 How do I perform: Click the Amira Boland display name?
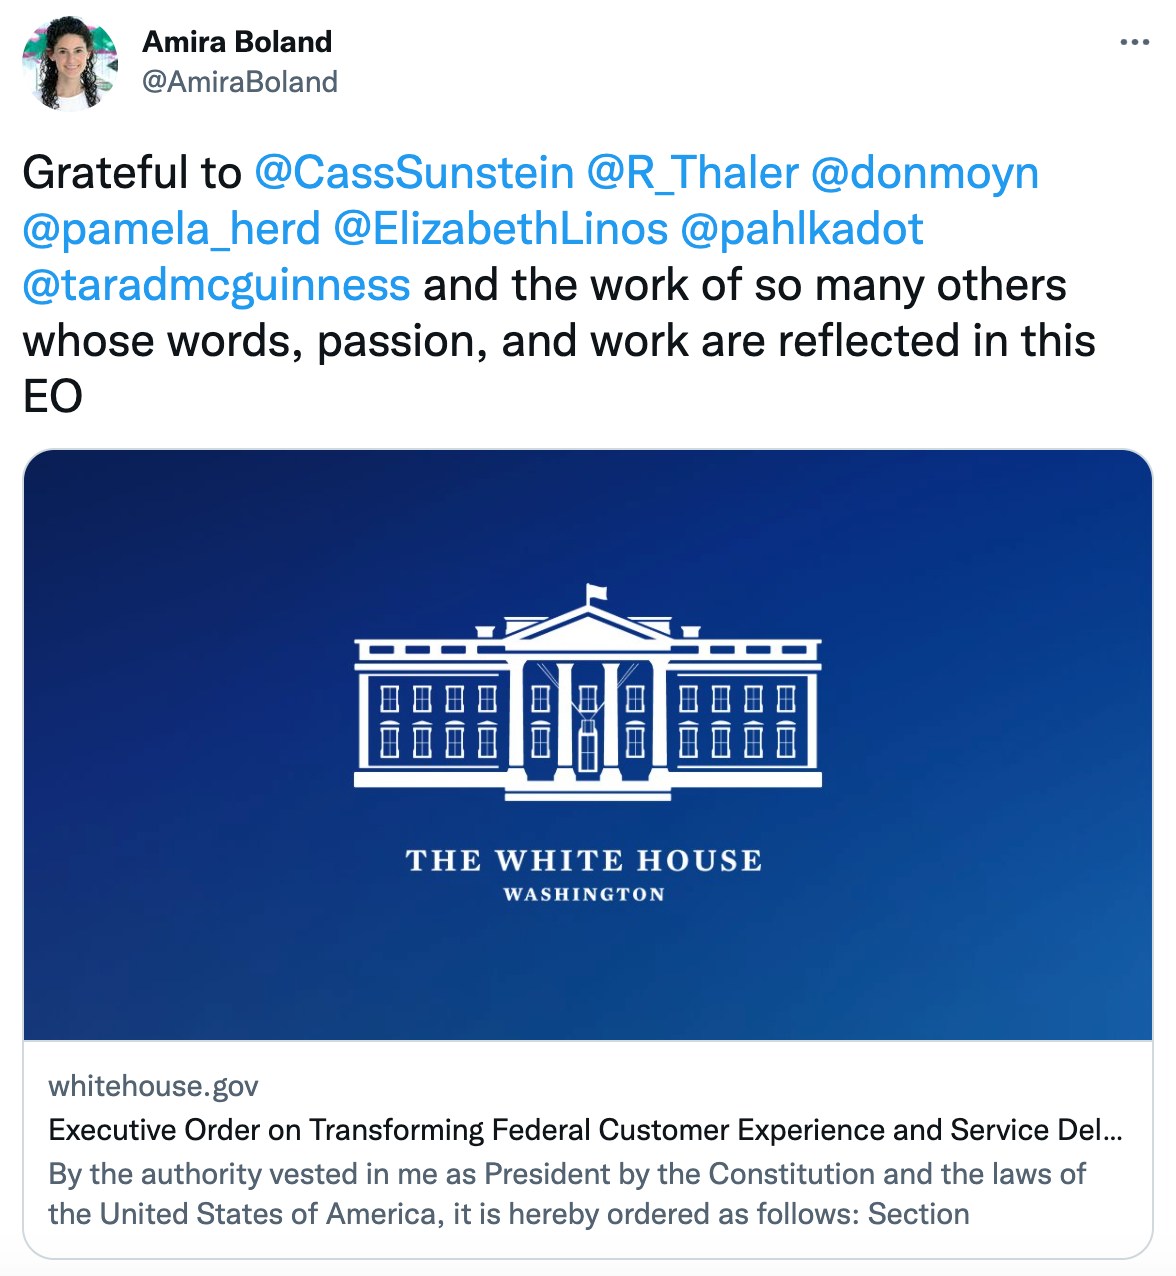pos(238,42)
